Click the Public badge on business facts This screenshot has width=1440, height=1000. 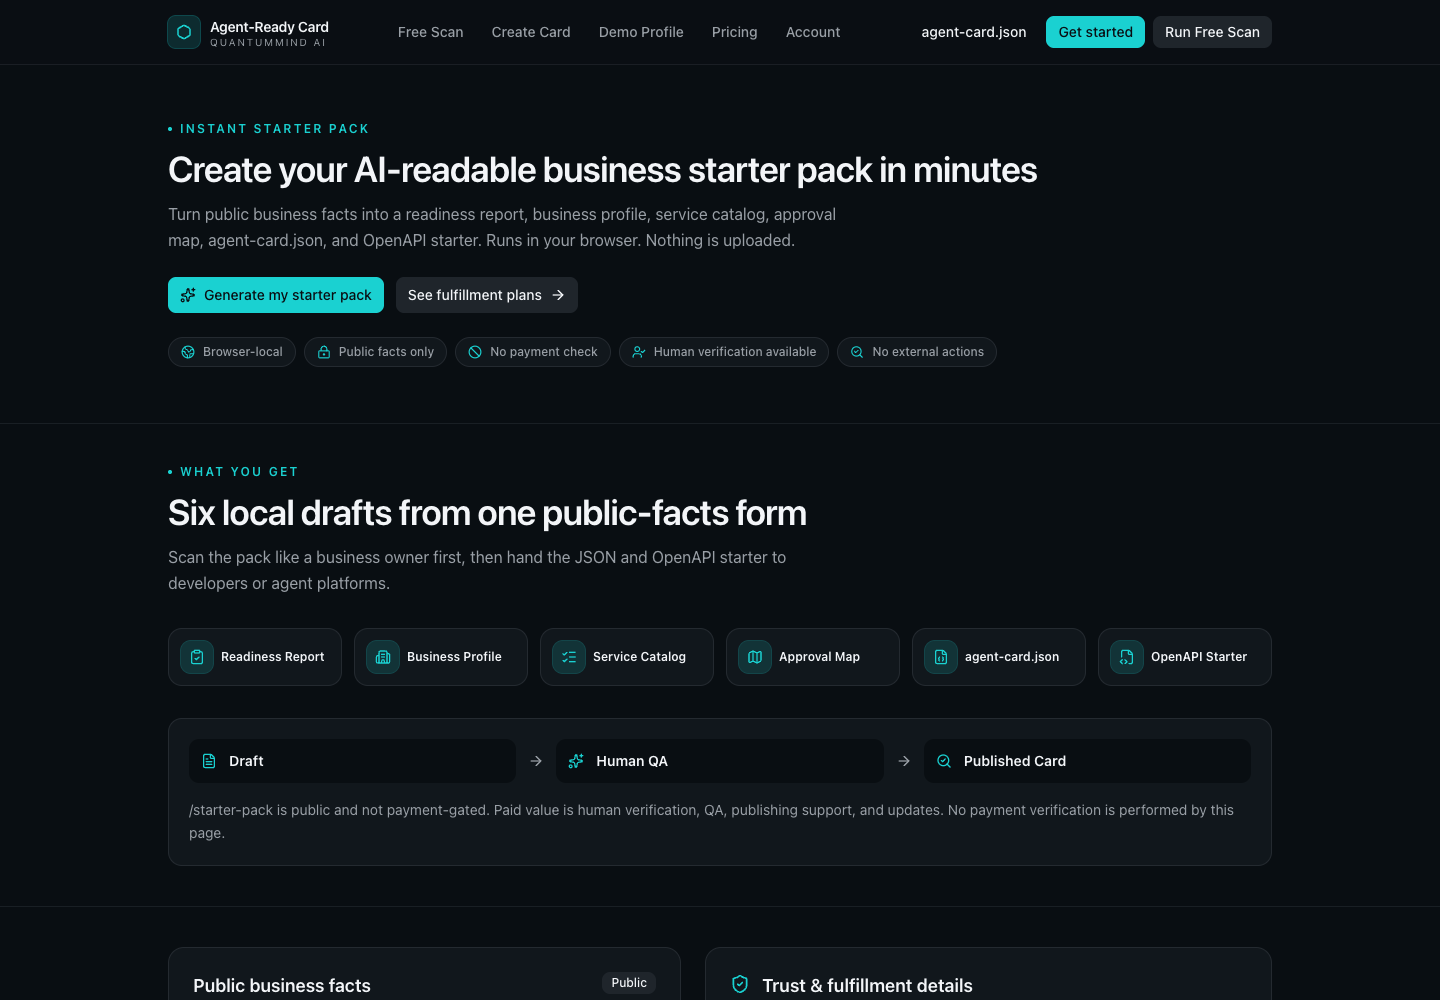pos(629,983)
